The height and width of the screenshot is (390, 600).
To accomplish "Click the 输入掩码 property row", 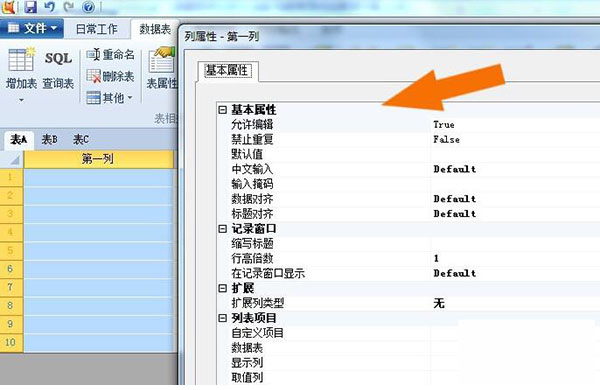I will tap(408, 184).
